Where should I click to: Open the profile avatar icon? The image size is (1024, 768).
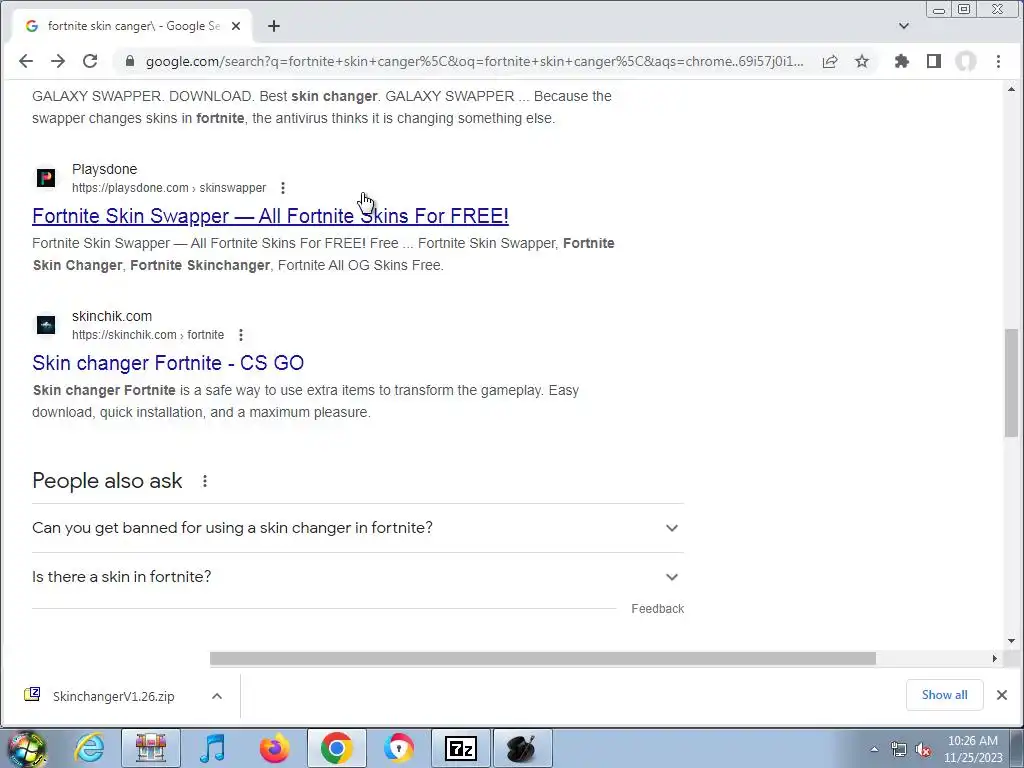(x=966, y=61)
